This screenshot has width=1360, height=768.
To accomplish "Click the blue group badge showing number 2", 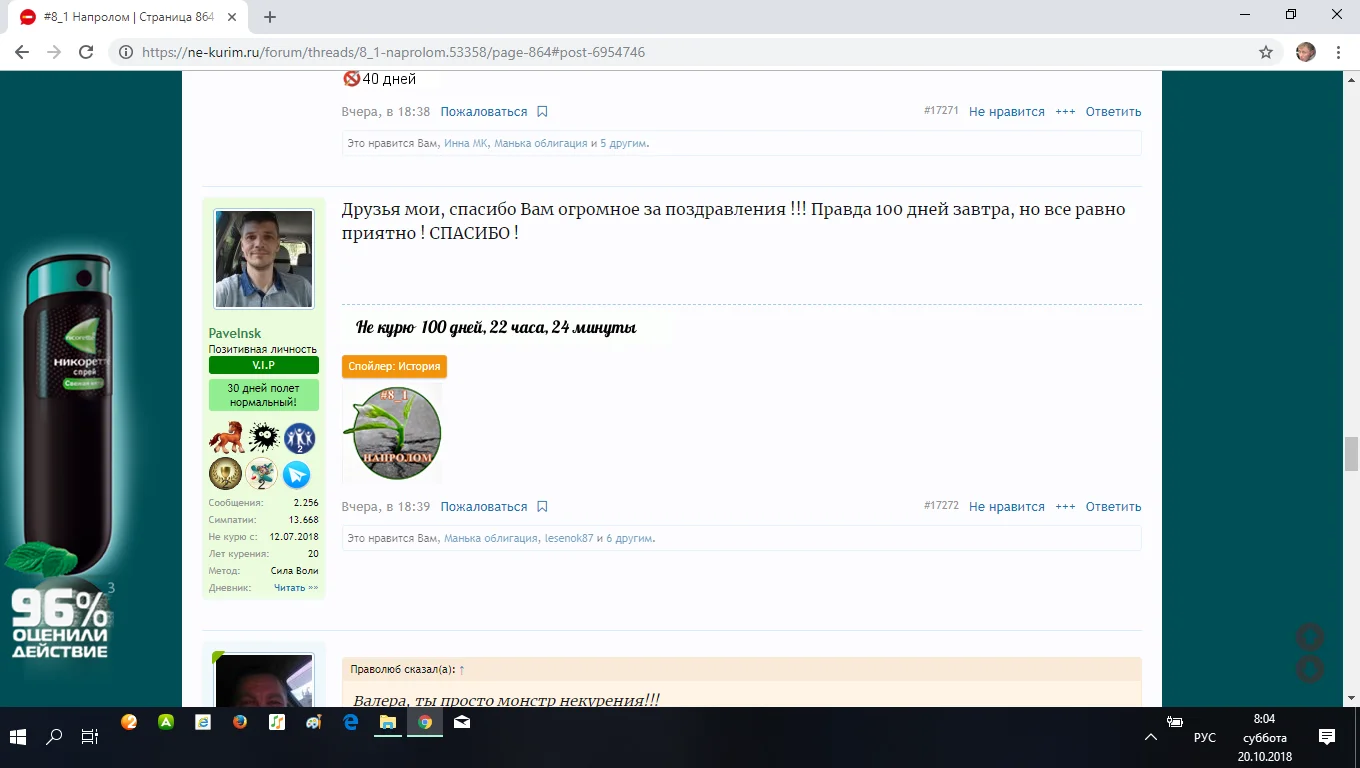I will [299, 437].
